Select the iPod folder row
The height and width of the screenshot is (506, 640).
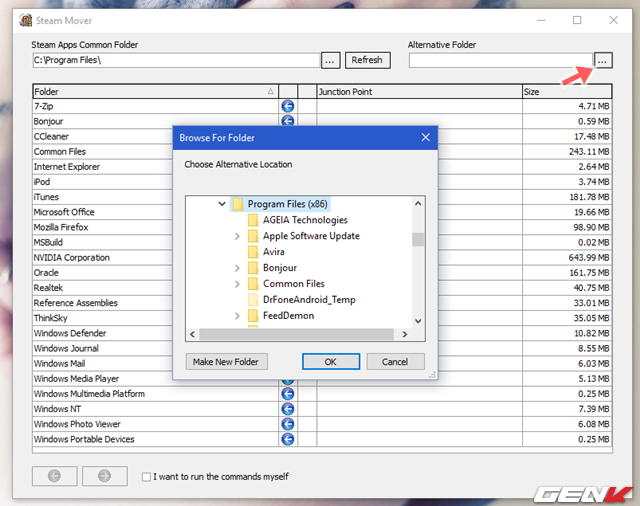coord(102,182)
